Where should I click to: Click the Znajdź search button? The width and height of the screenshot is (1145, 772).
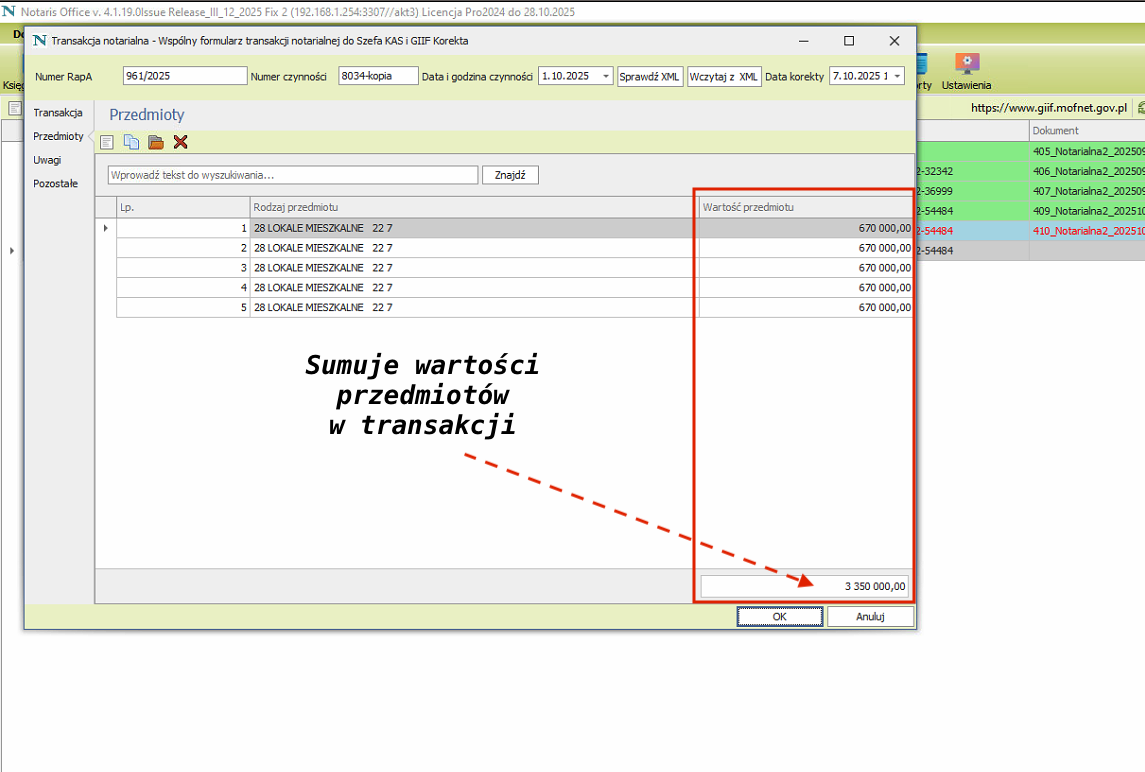pos(510,175)
